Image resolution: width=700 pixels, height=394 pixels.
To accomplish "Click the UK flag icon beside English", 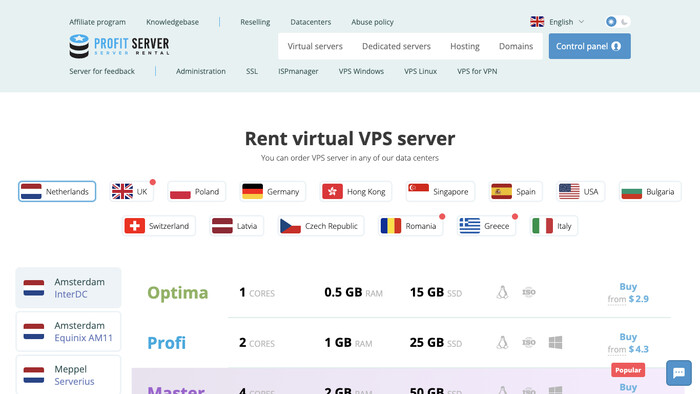I will 537,21.
